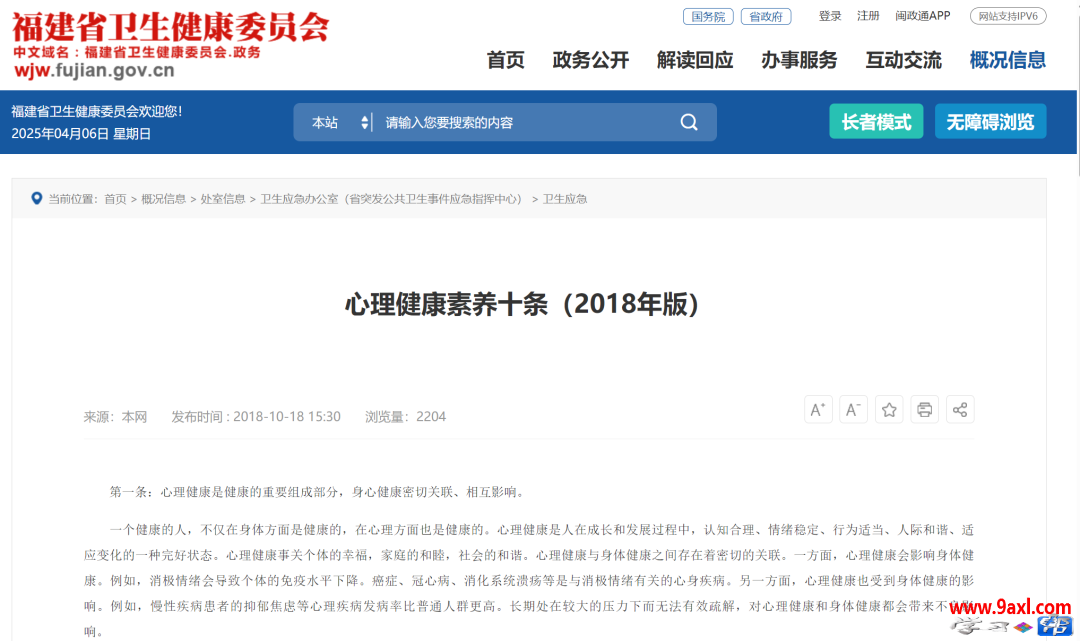
Task: Click the 国务院 link
Action: 708,16
